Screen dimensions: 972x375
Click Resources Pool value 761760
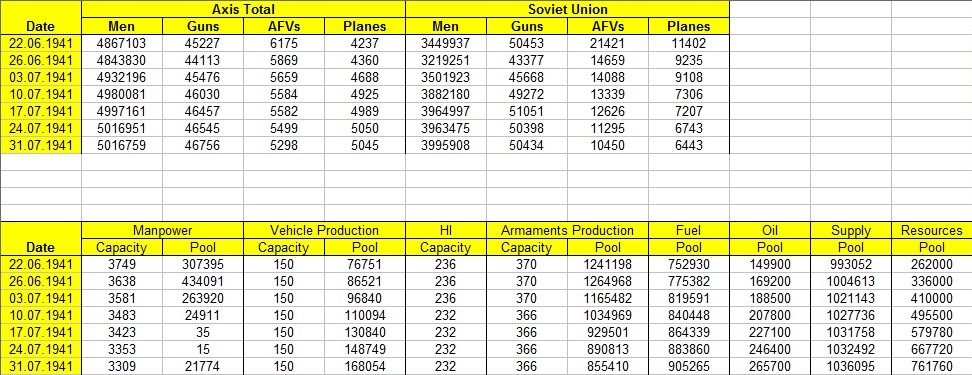932,367
